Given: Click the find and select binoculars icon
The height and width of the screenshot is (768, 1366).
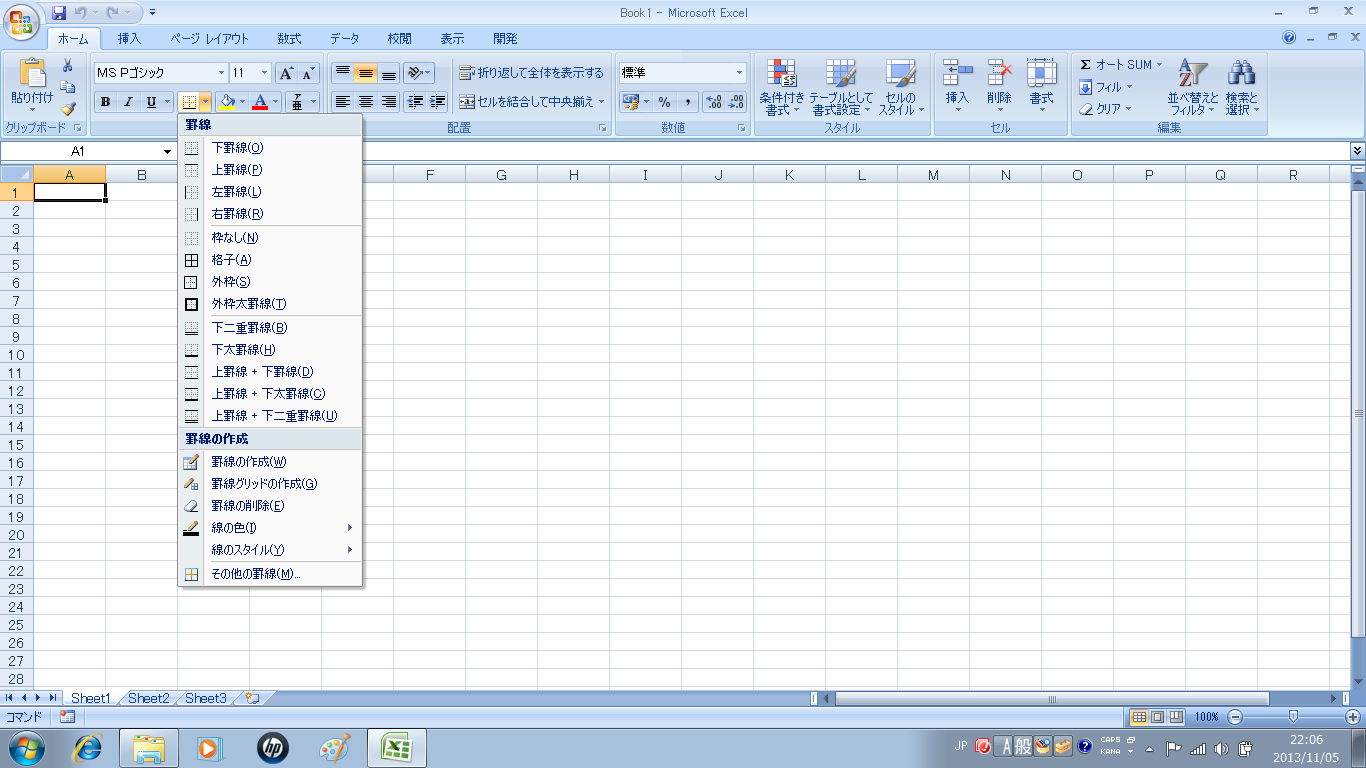Looking at the screenshot, I should coord(1241,74).
